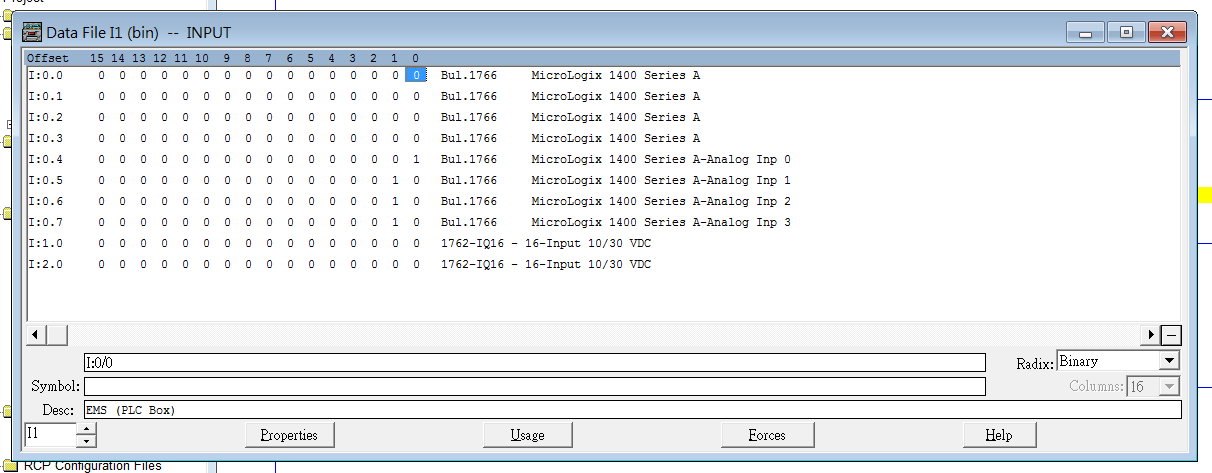Click the Properties button
The image size is (1212, 473).
tap(289, 435)
